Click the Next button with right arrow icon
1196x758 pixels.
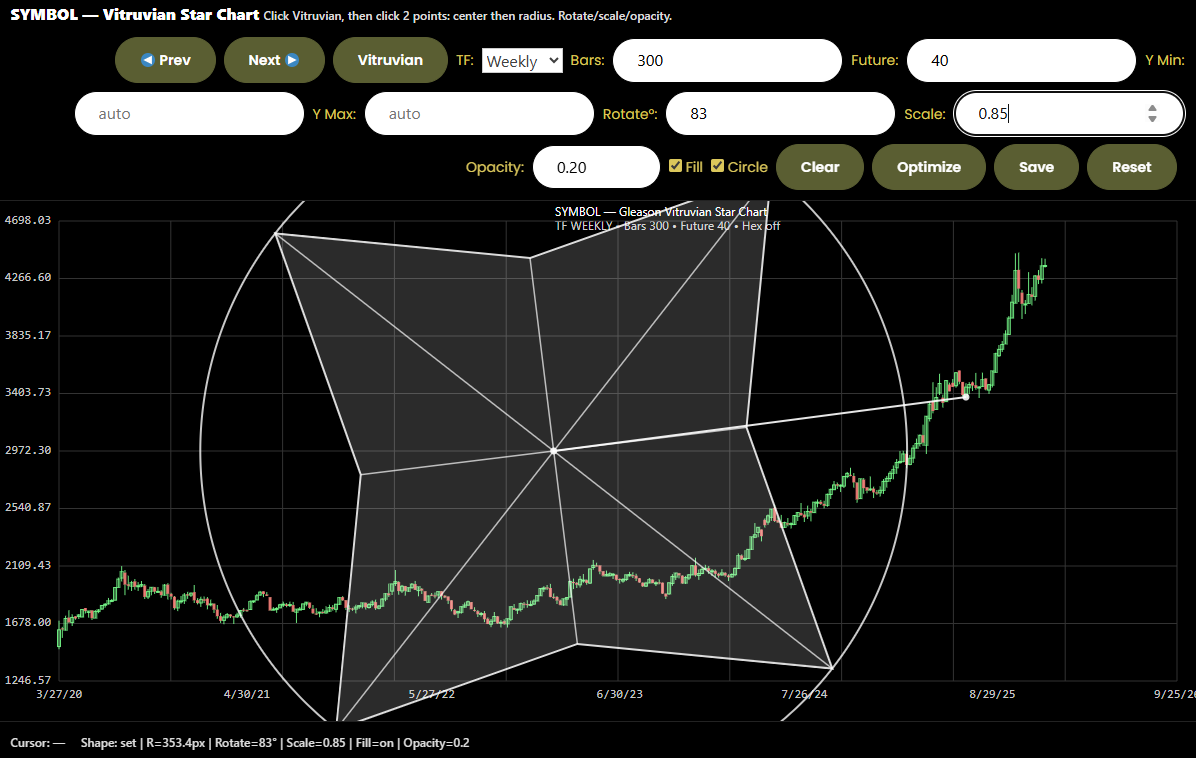pos(274,60)
